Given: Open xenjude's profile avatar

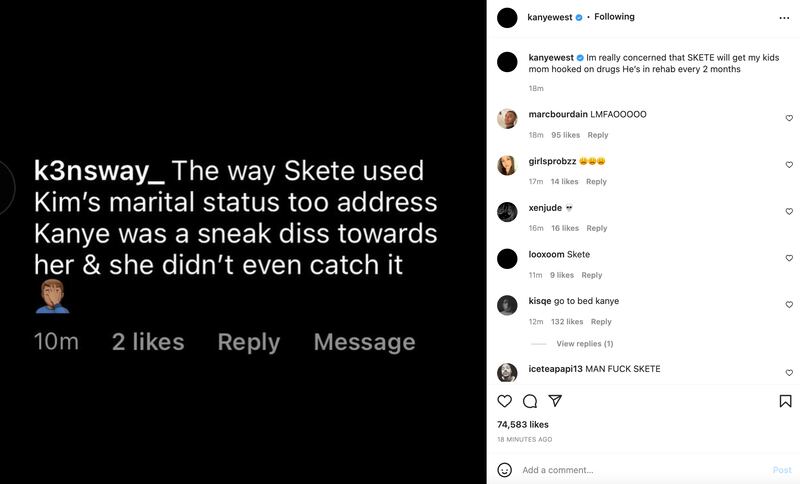Looking at the screenshot, I should (x=507, y=211).
